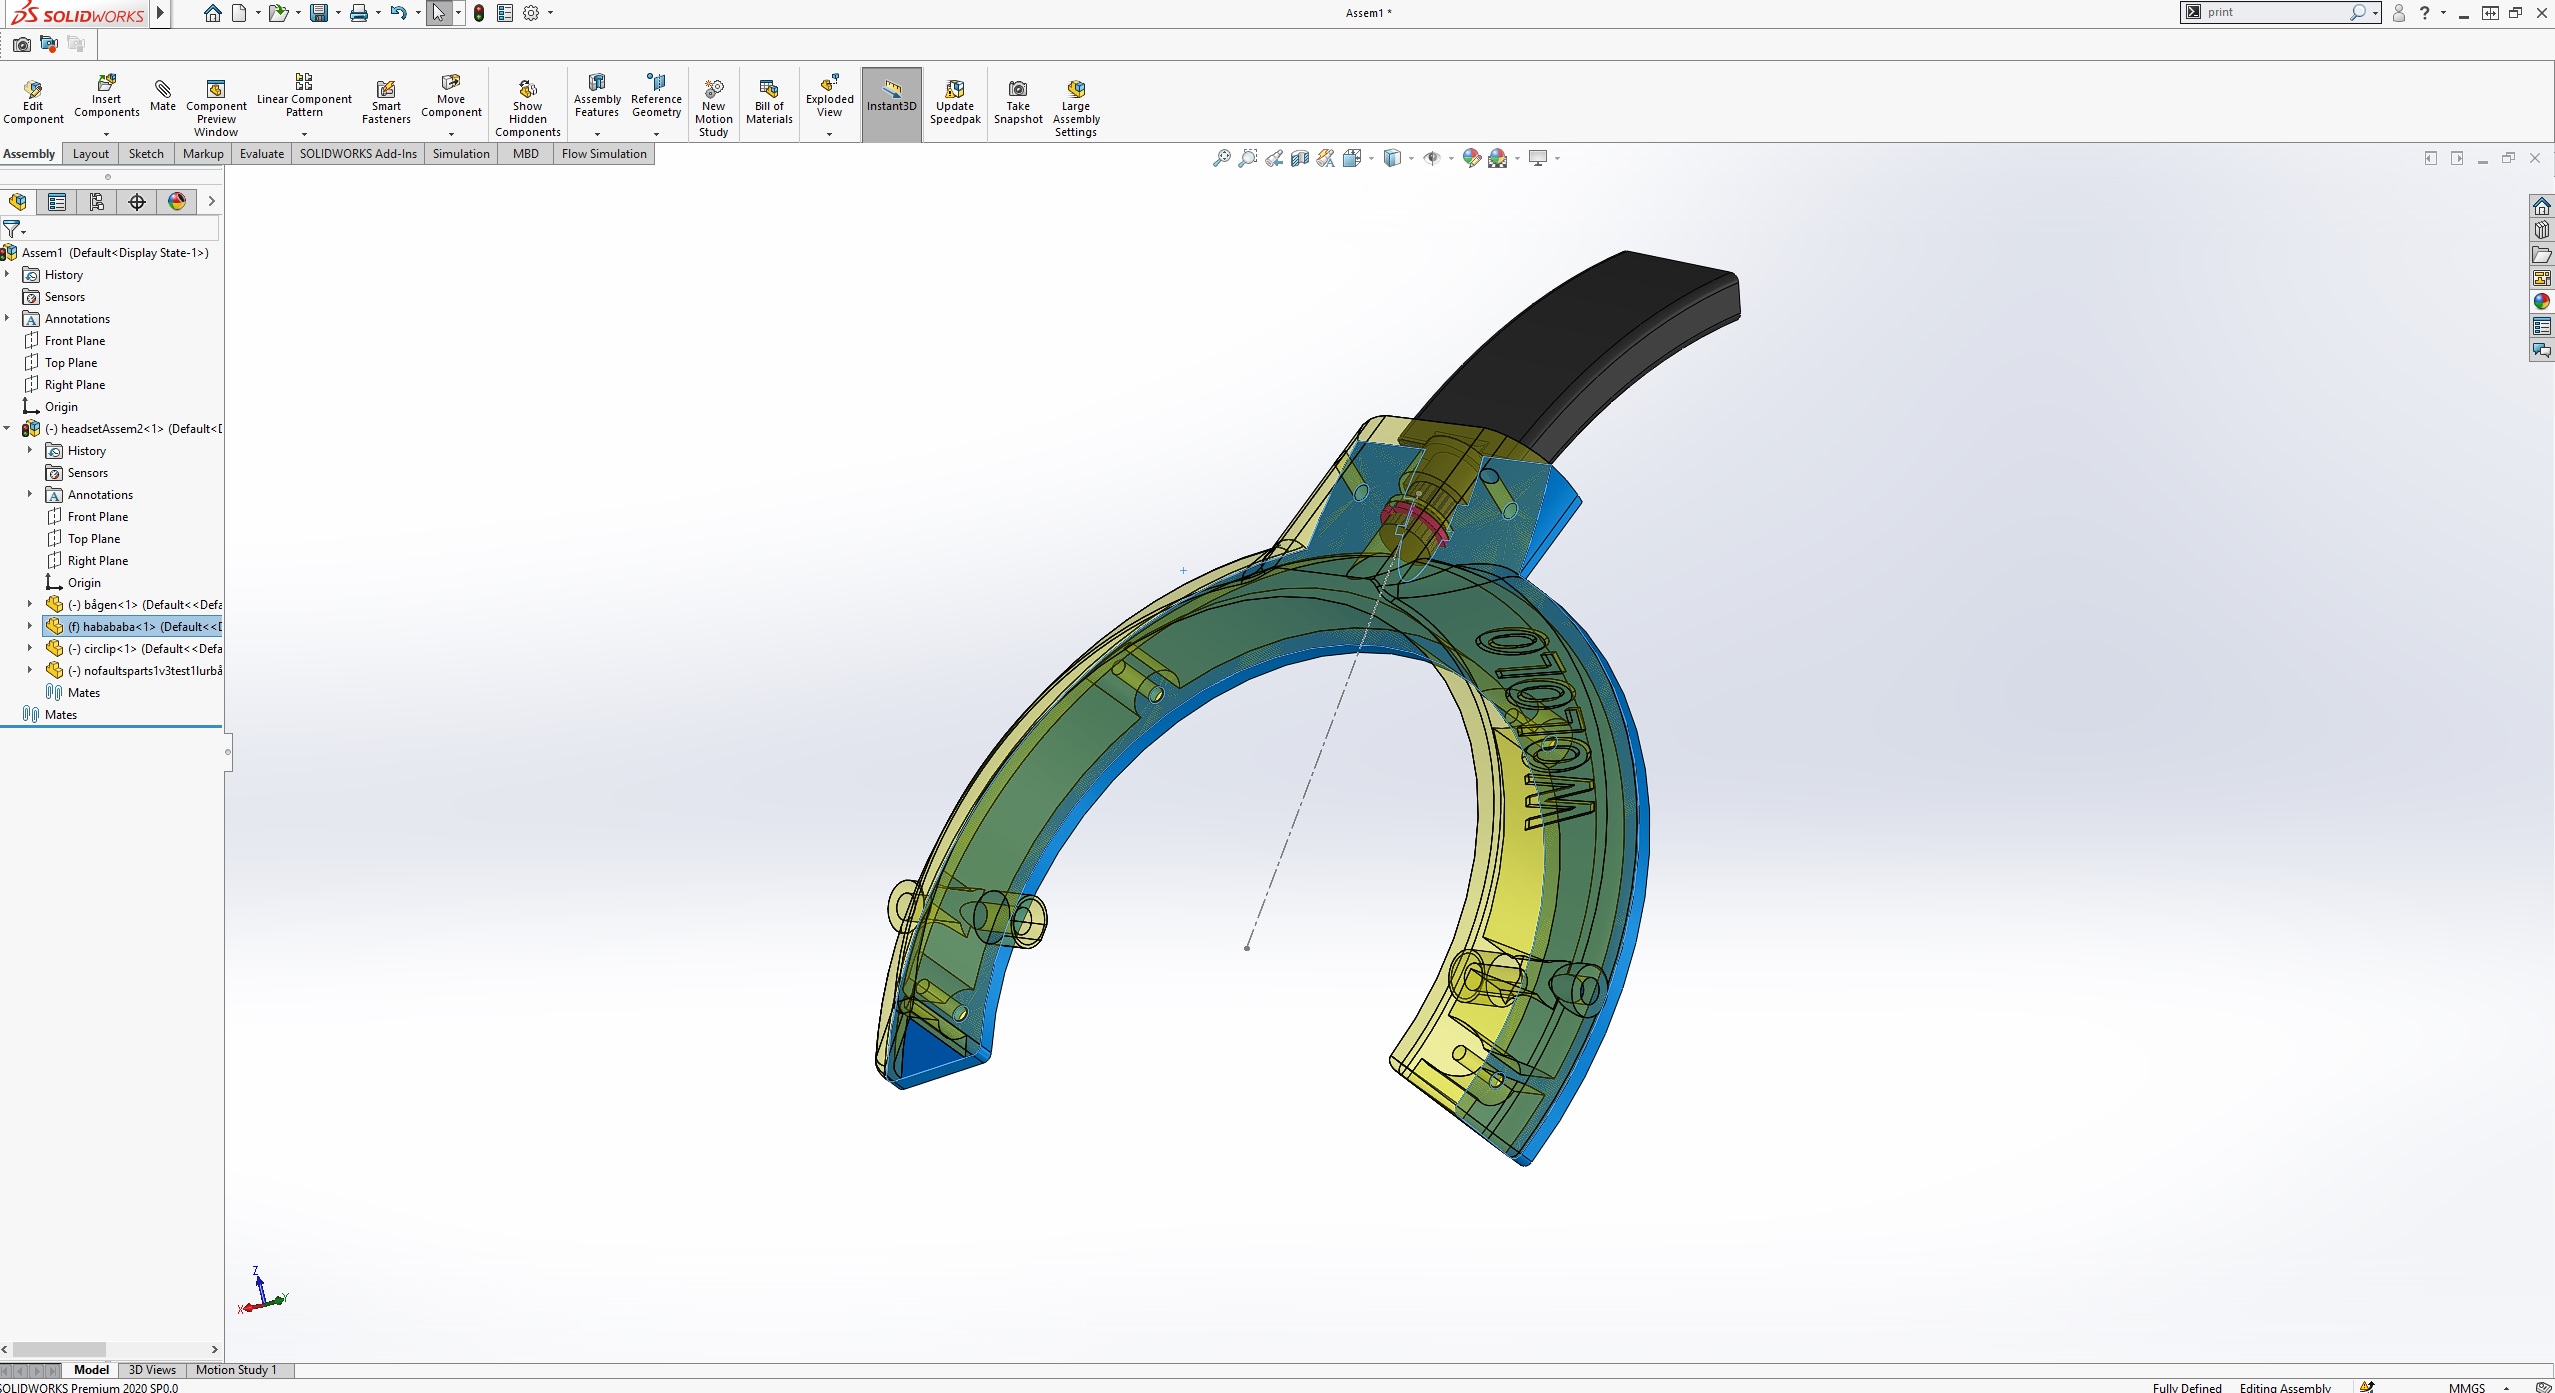Click the Save icon in the quick access bar
The image size is (2555, 1393).
319,13
